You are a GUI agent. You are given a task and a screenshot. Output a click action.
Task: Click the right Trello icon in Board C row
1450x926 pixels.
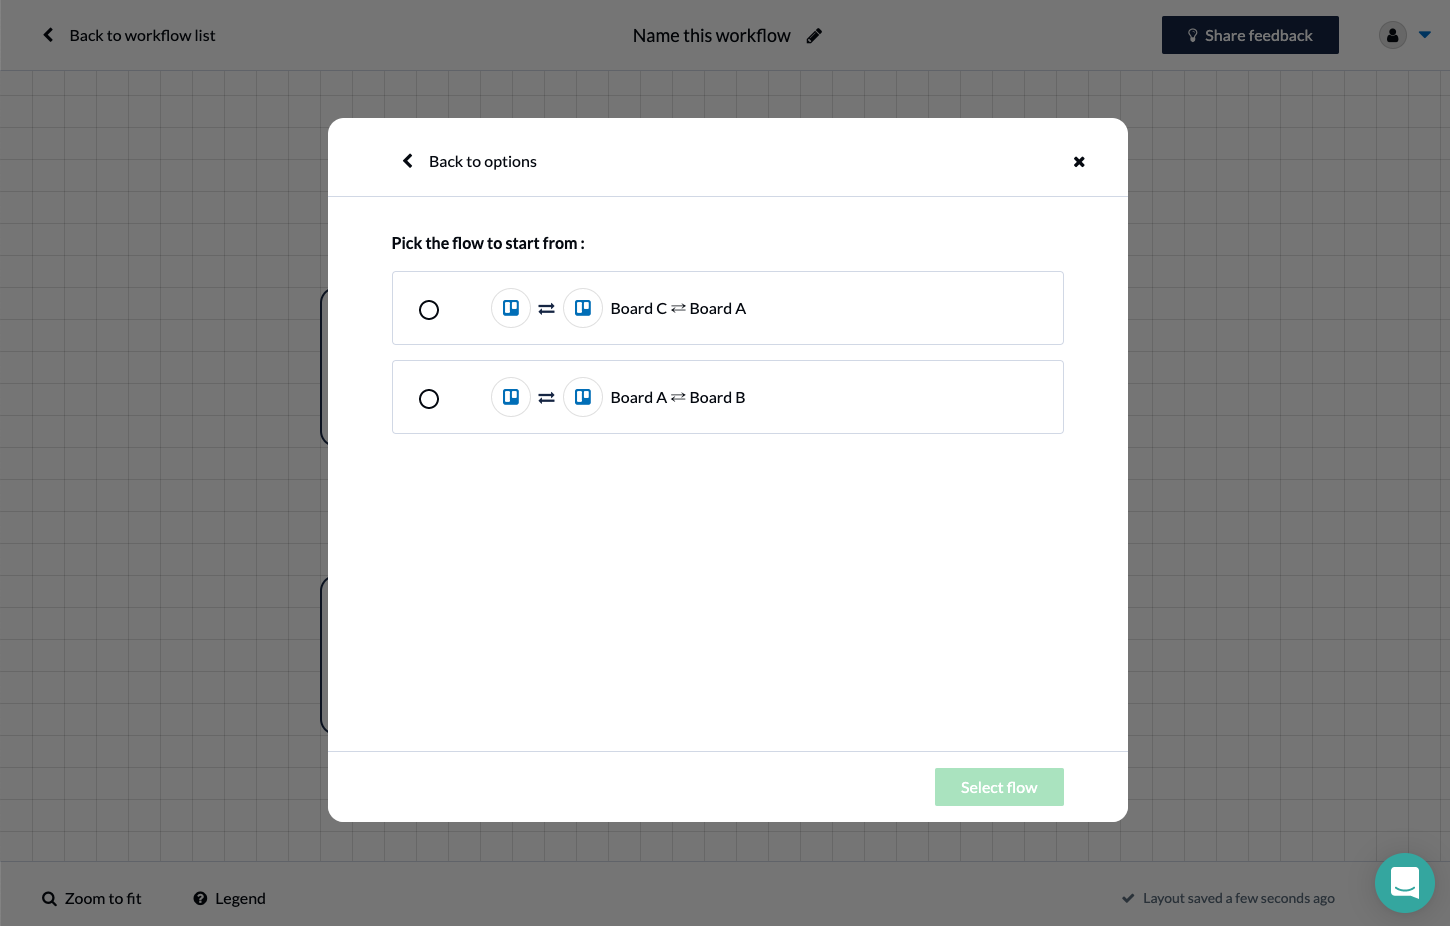pos(583,308)
